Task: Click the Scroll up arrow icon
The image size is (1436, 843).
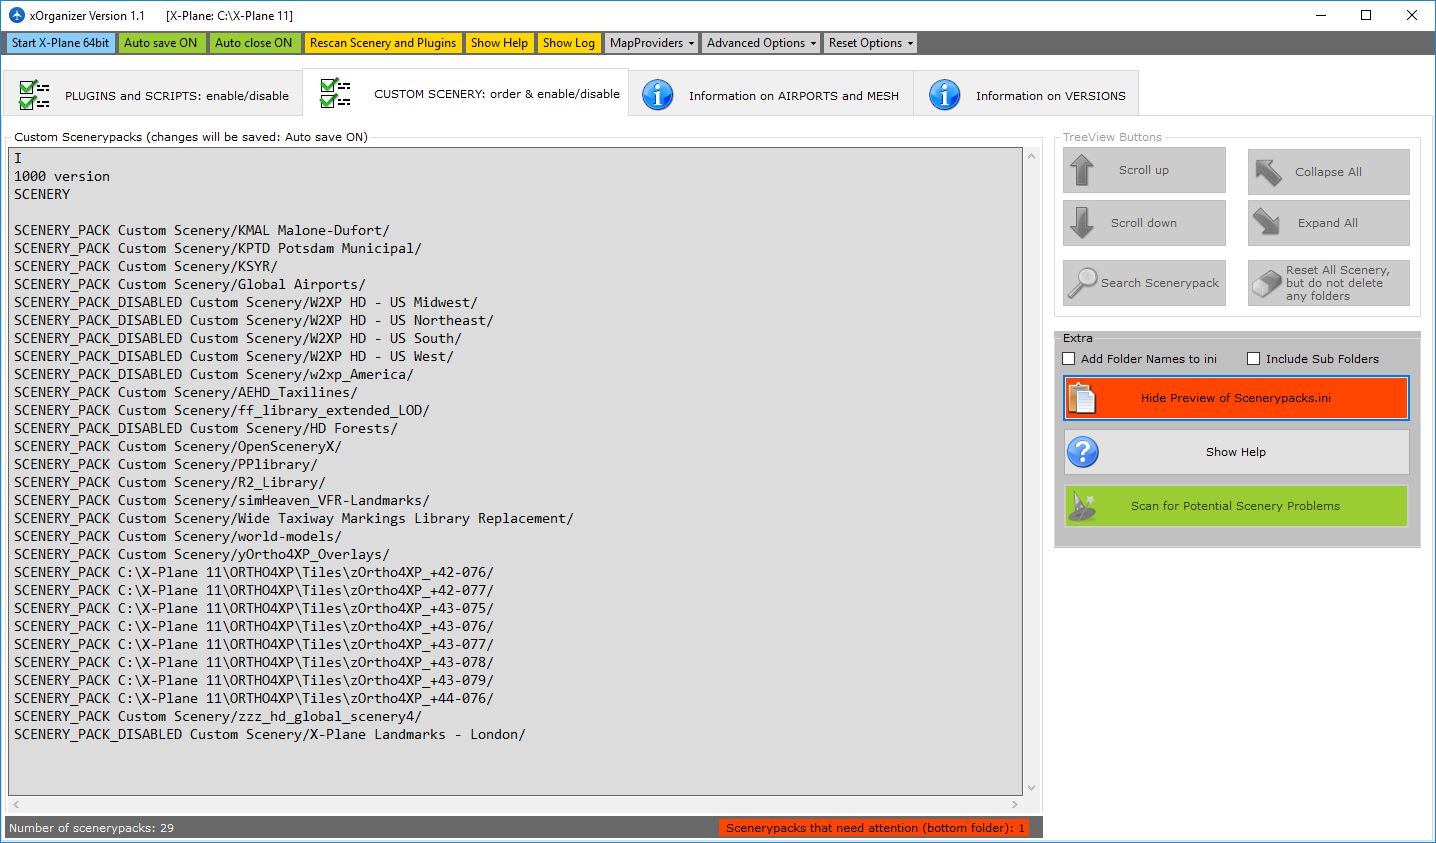Action: click(1082, 170)
